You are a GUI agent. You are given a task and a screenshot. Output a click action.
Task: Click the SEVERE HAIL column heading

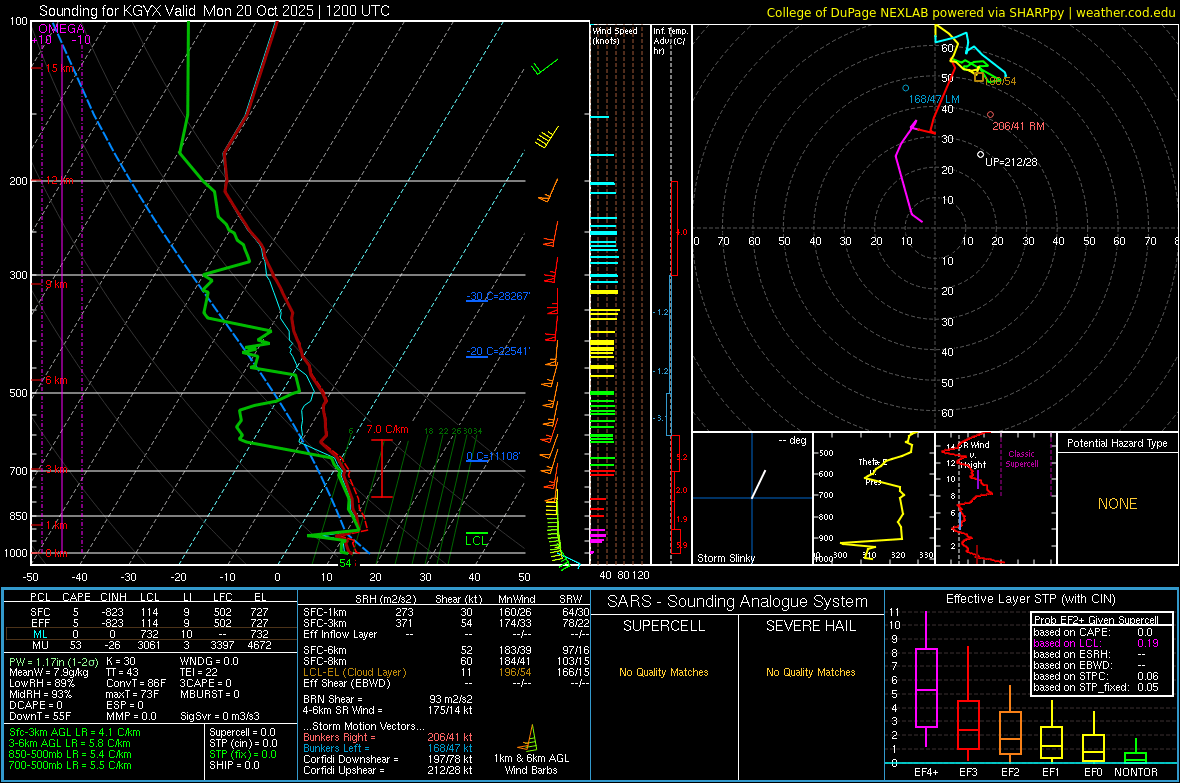810,626
